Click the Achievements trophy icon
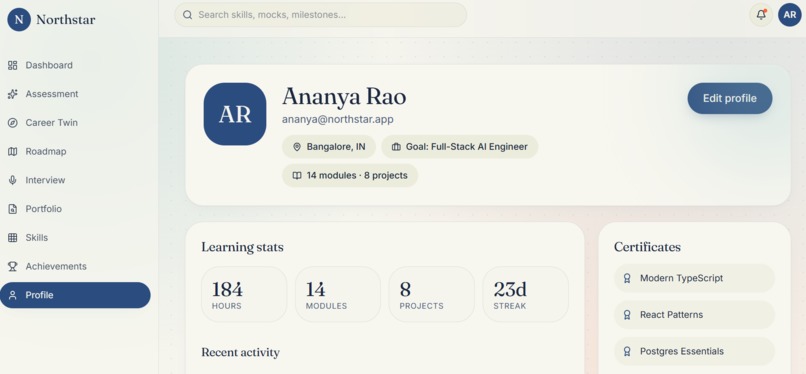 click(13, 267)
